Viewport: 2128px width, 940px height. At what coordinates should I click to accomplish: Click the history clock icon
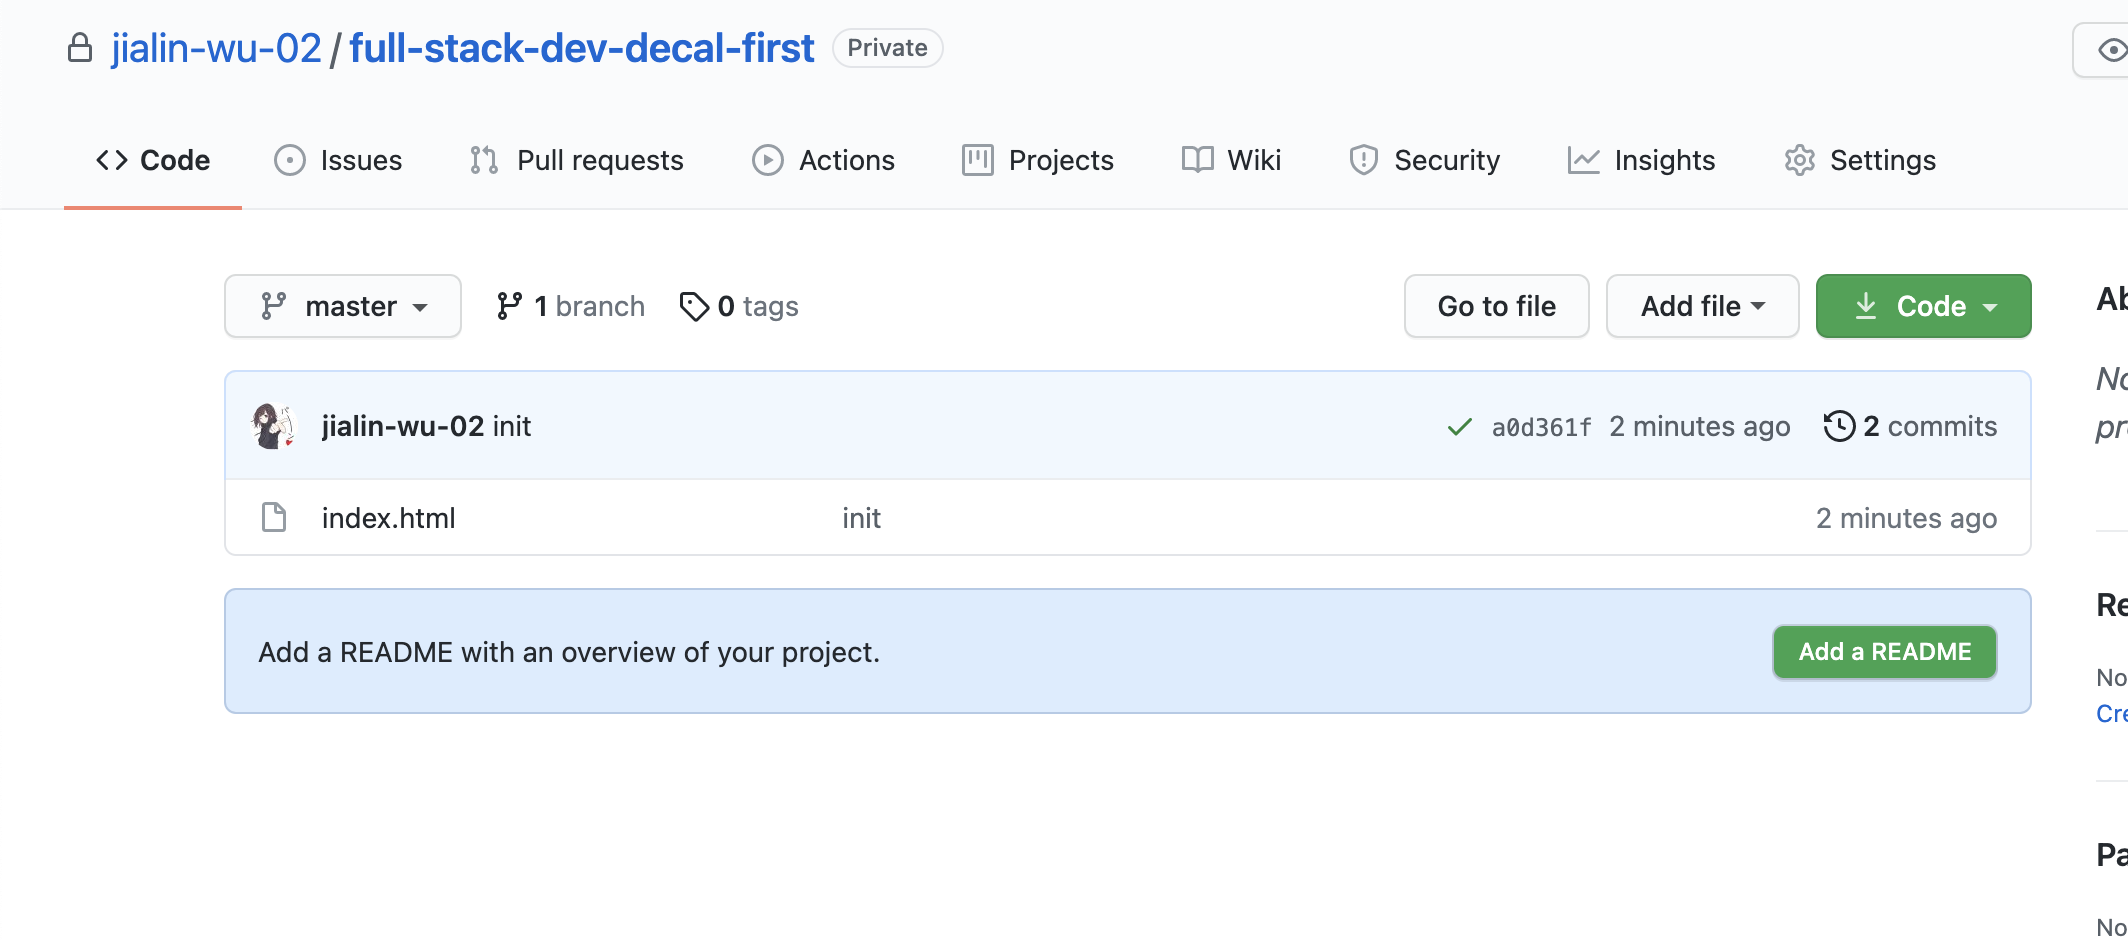(1839, 426)
